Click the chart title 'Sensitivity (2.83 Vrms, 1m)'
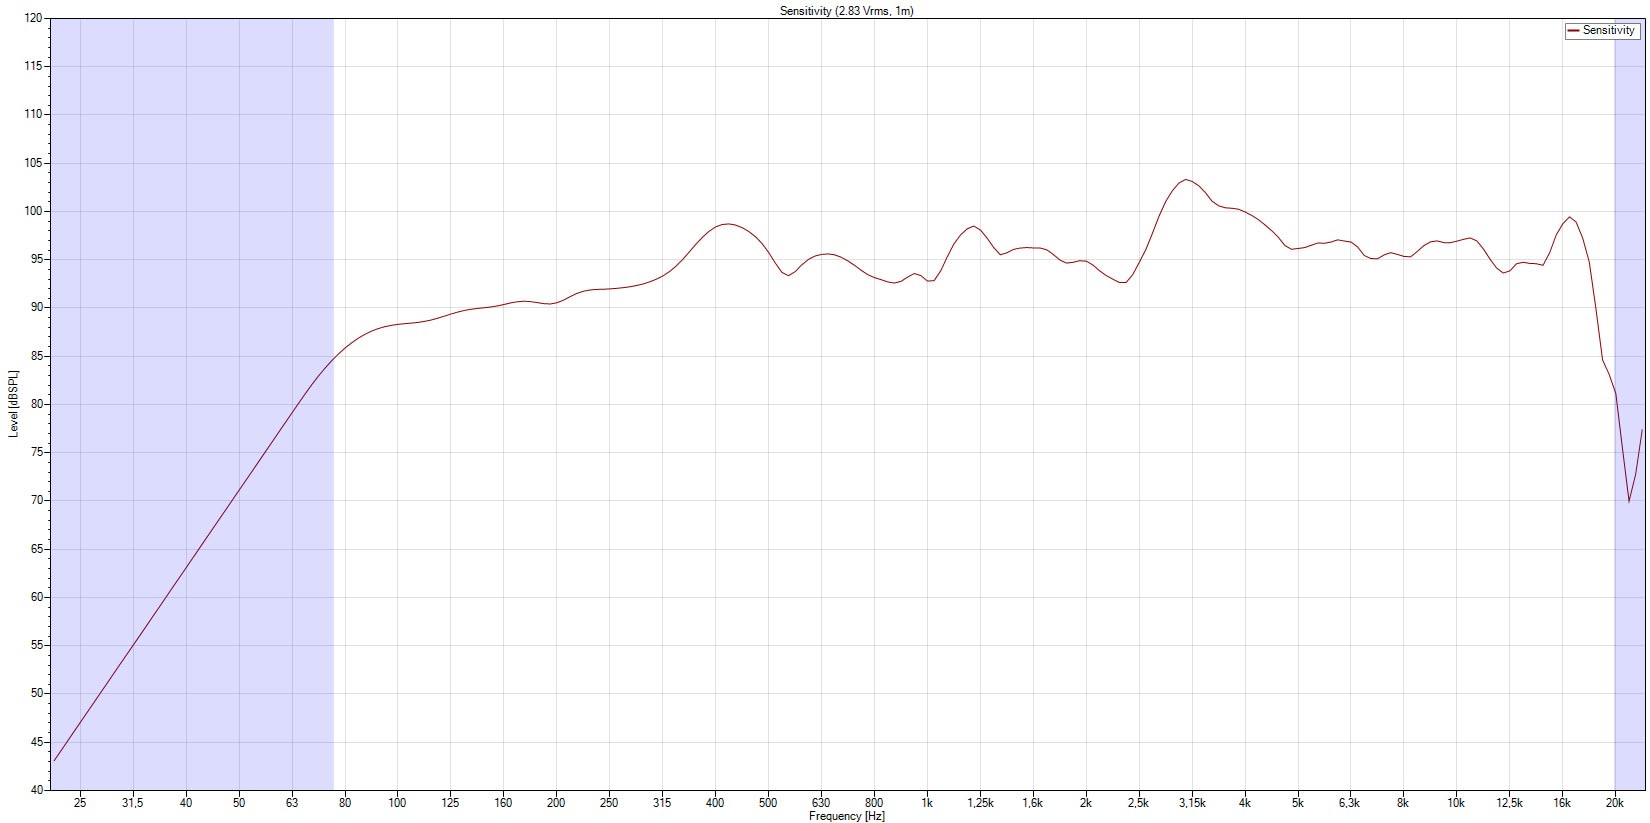The height and width of the screenshot is (823, 1650). coord(846,11)
